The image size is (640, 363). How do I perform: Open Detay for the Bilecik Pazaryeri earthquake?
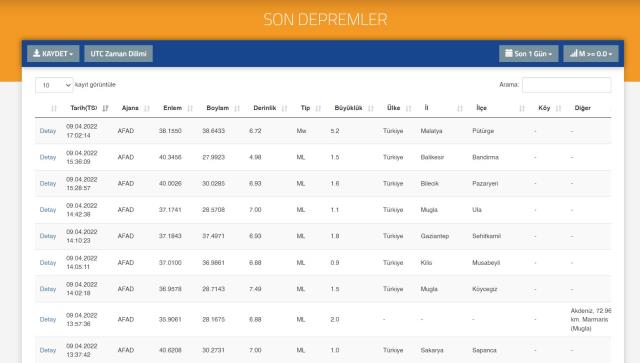pyautogui.click(x=48, y=184)
